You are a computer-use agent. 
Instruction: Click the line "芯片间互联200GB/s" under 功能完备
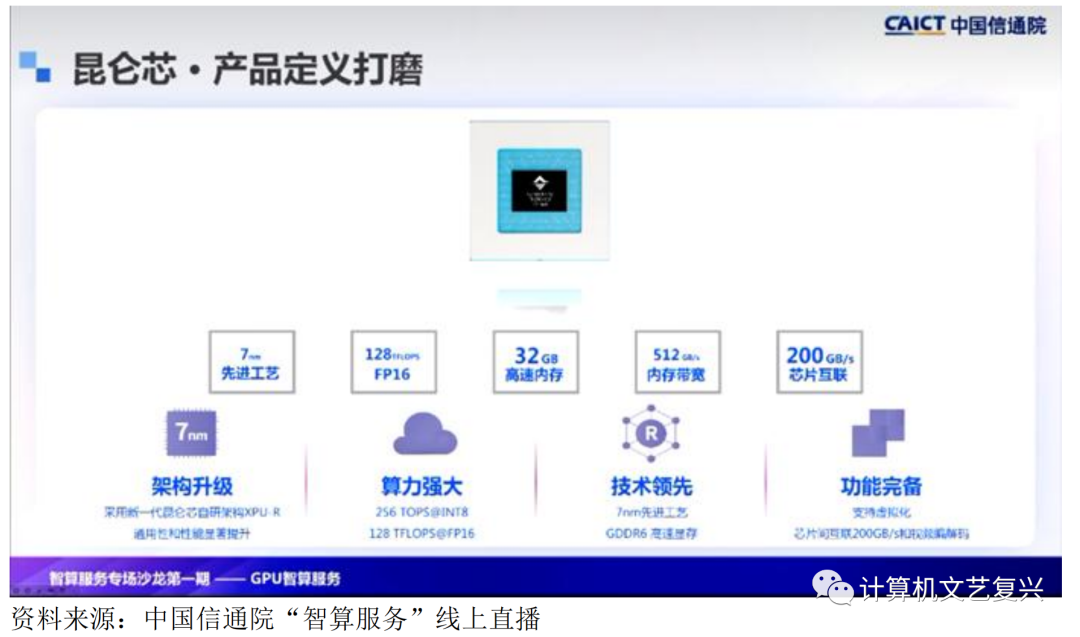(x=881, y=533)
